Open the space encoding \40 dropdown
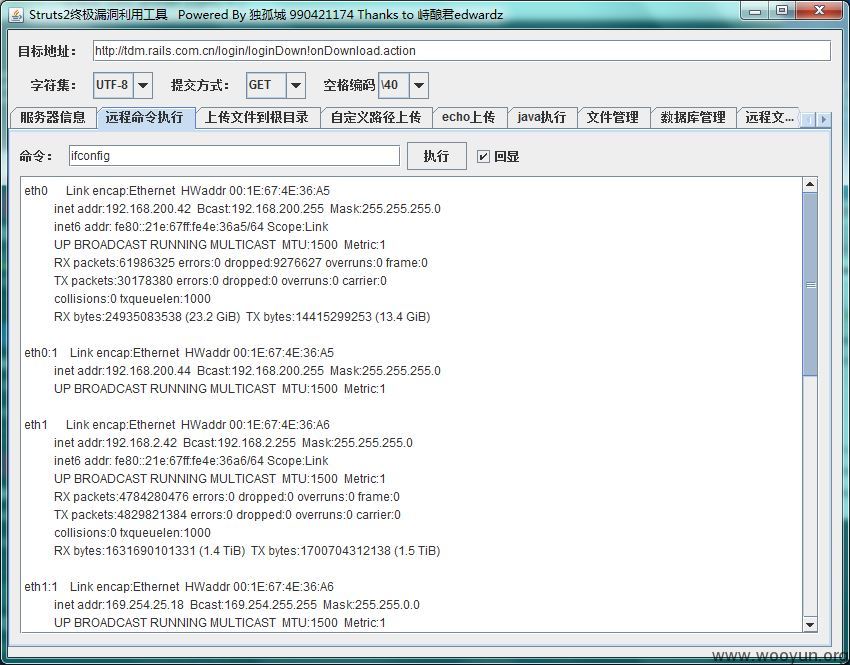 click(418, 85)
